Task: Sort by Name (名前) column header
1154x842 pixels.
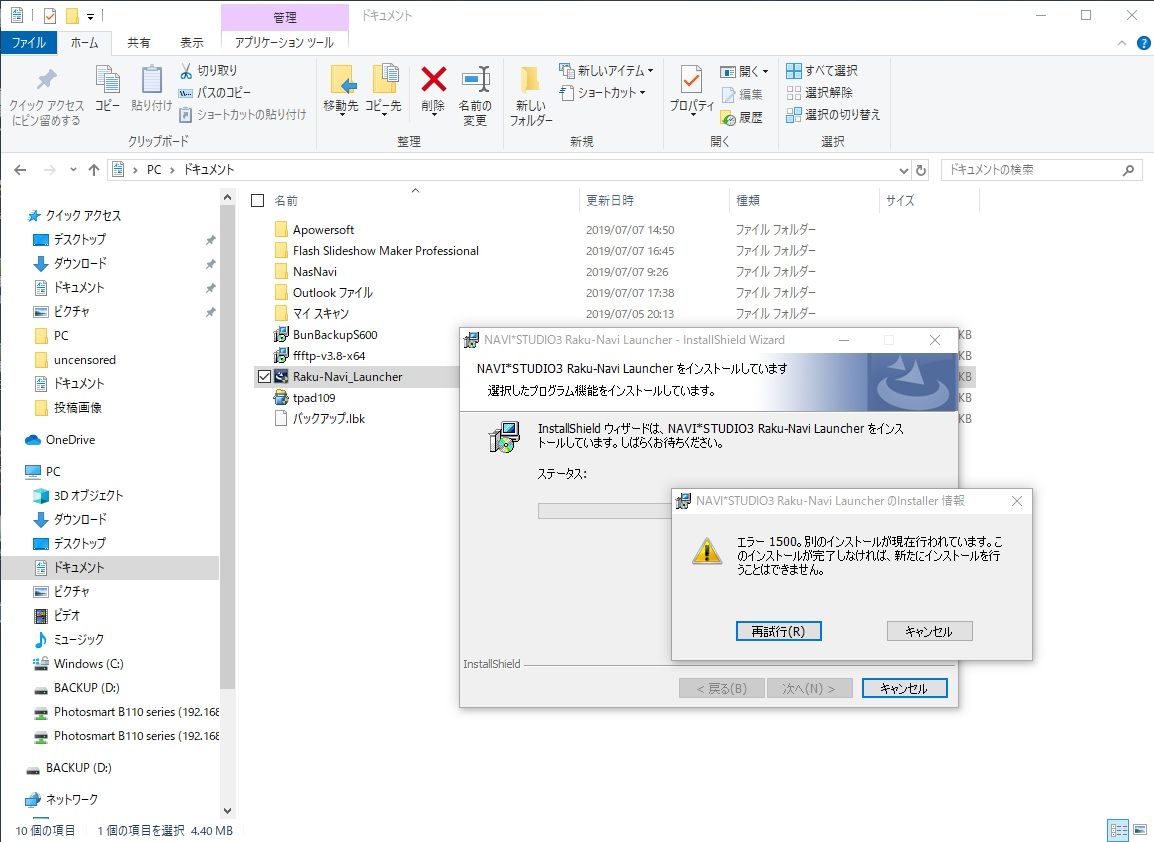Action: [286, 200]
